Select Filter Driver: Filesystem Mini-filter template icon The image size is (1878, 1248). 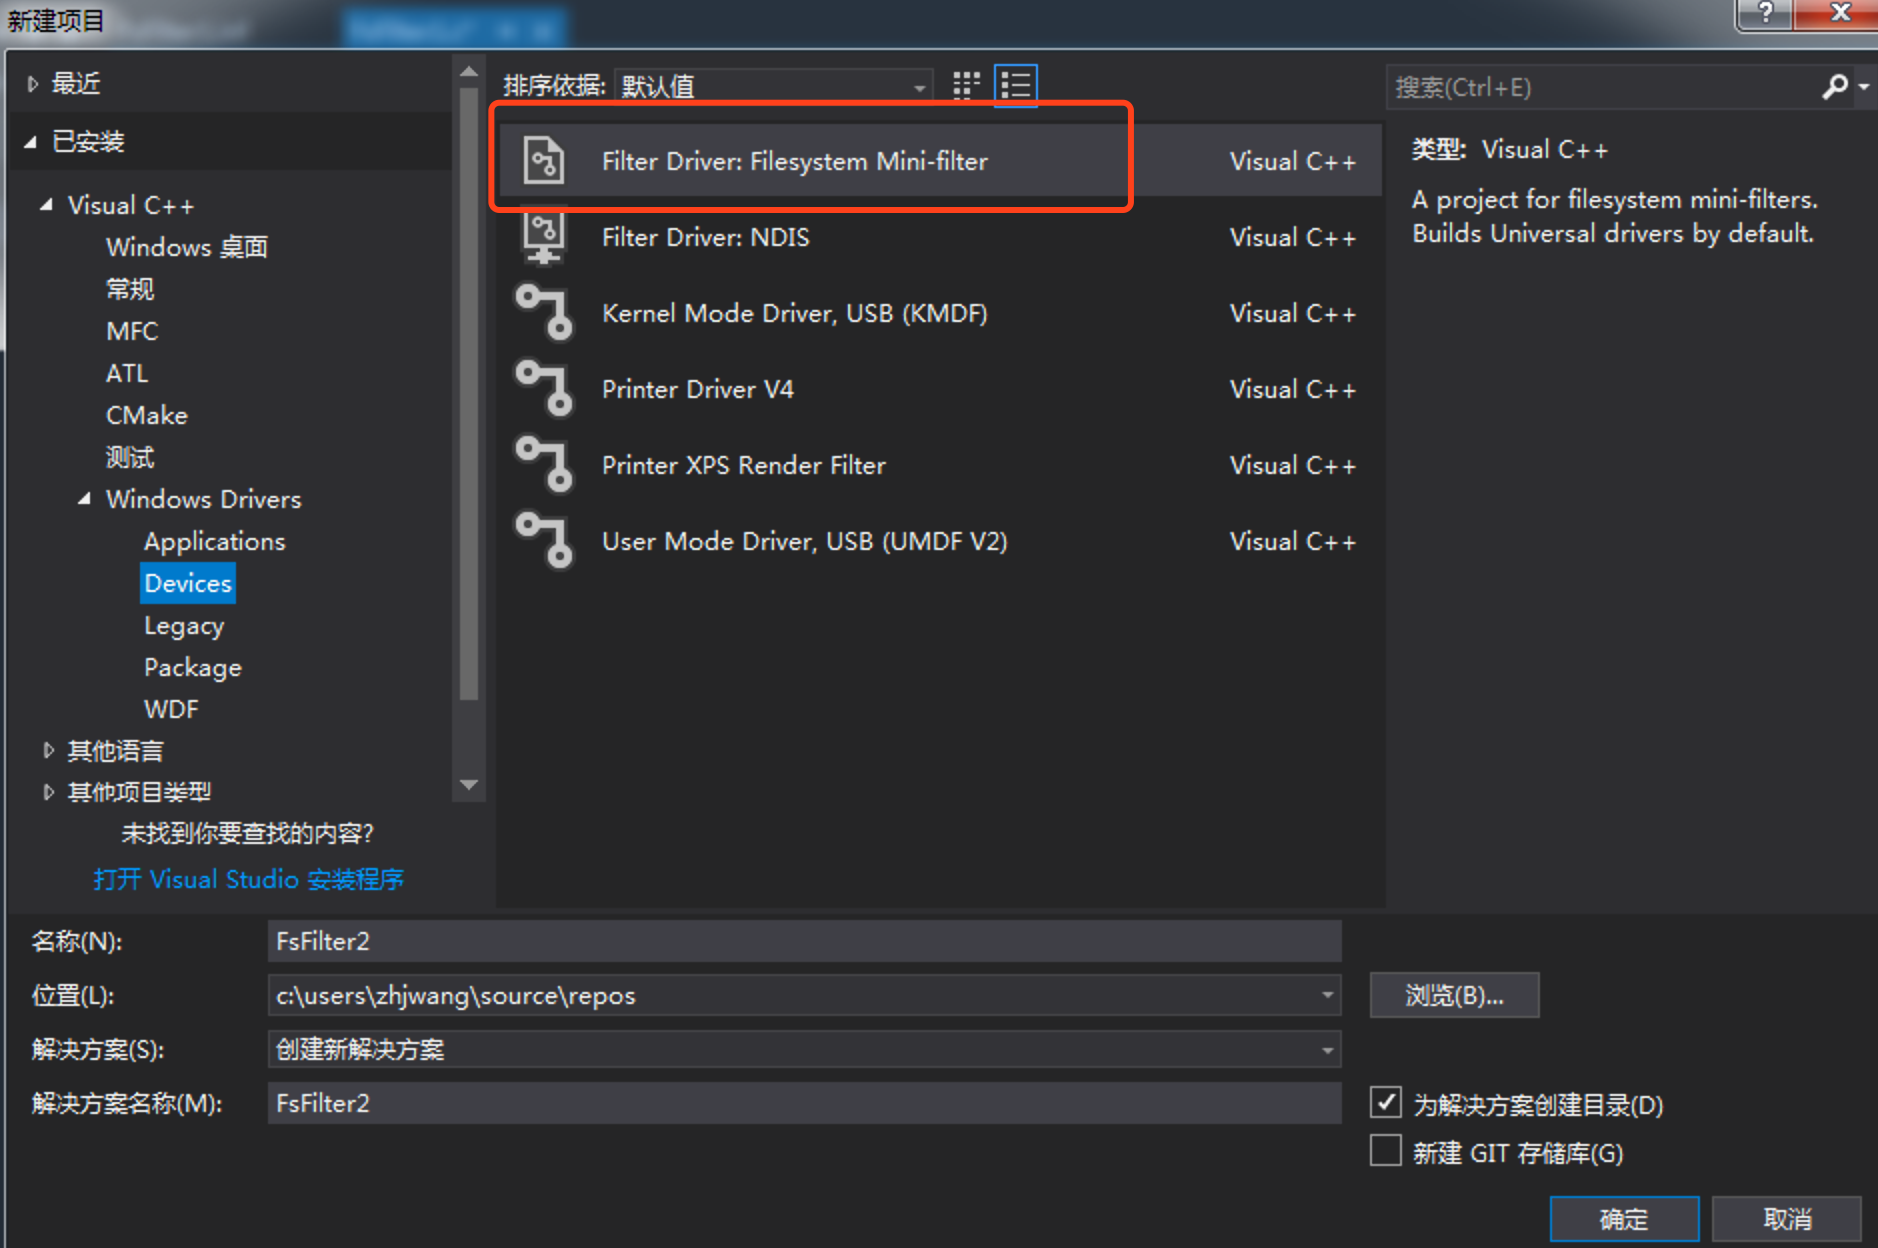pyautogui.click(x=544, y=161)
